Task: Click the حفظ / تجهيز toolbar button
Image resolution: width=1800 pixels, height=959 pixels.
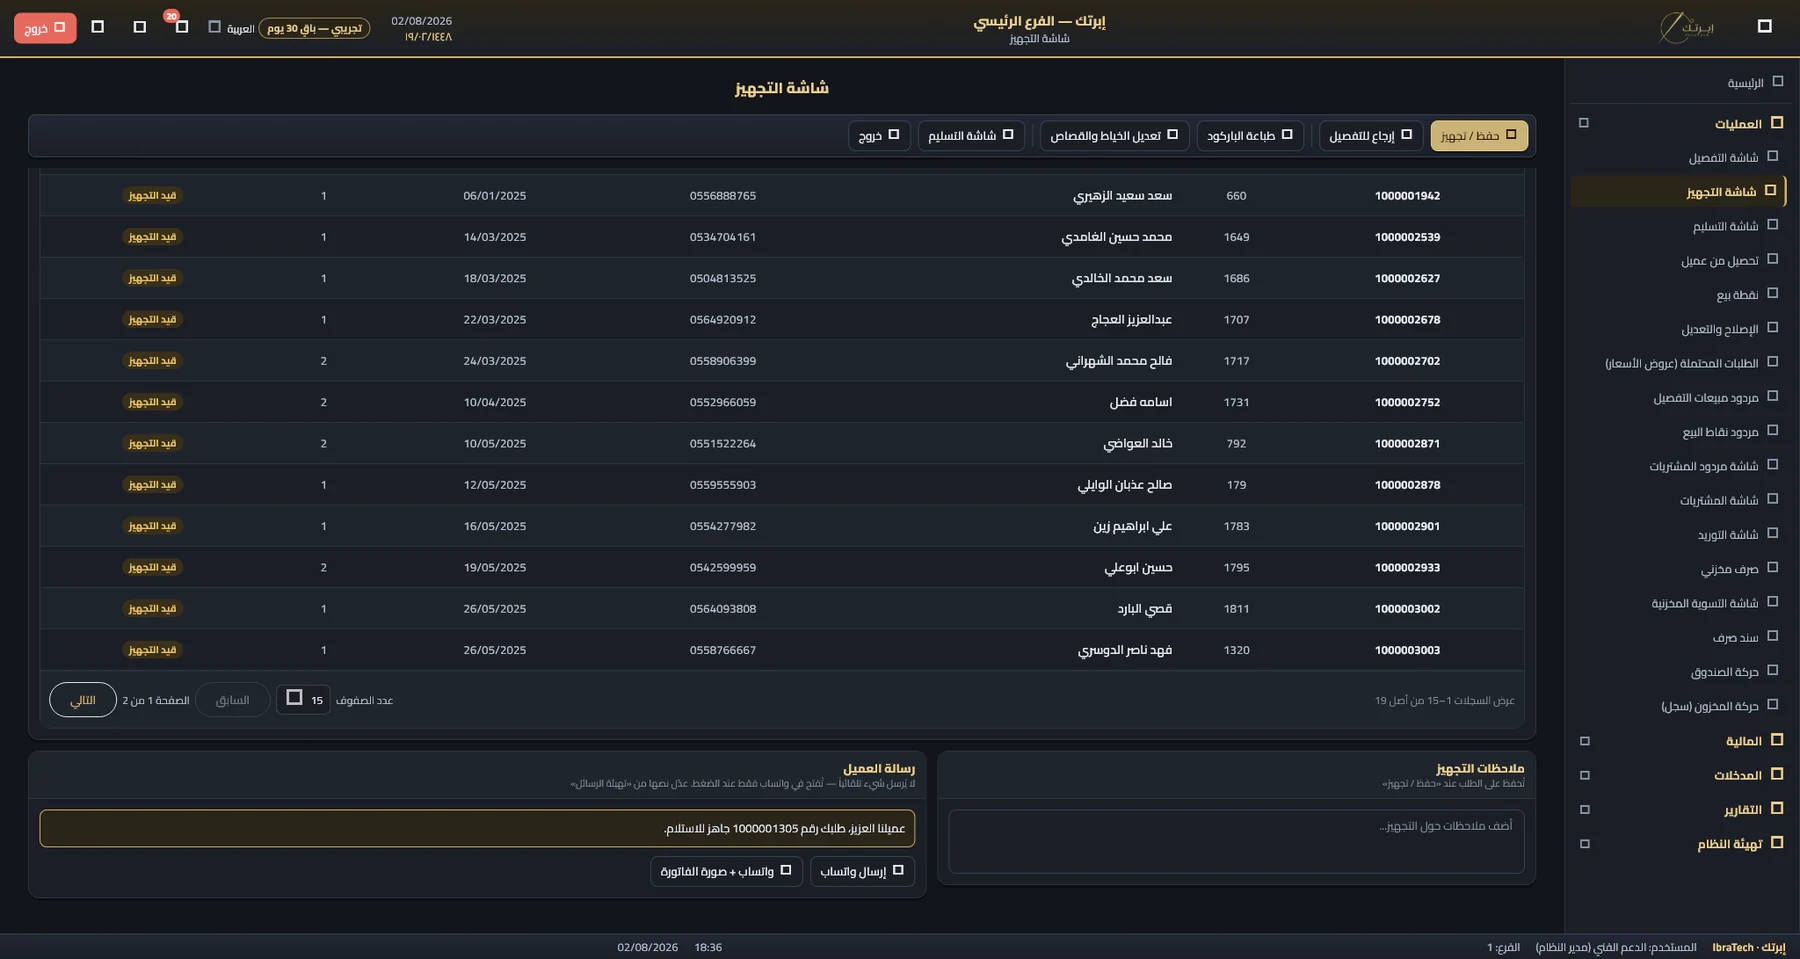Action: coord(1479,135)
